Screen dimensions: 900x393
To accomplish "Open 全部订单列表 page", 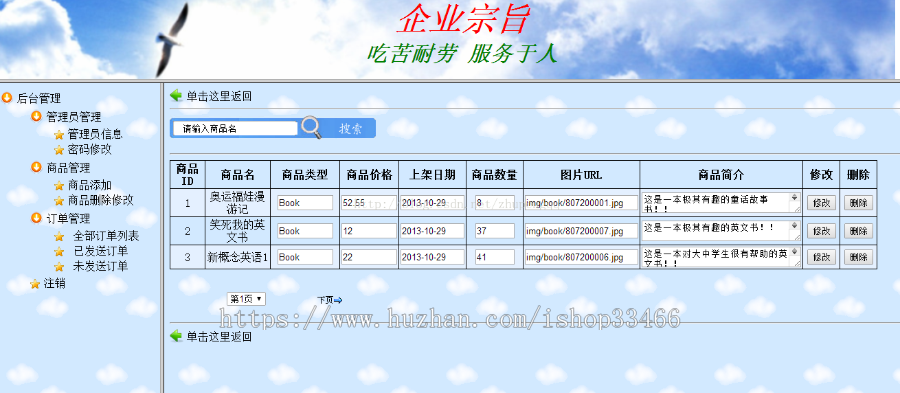I will (106, 236).
